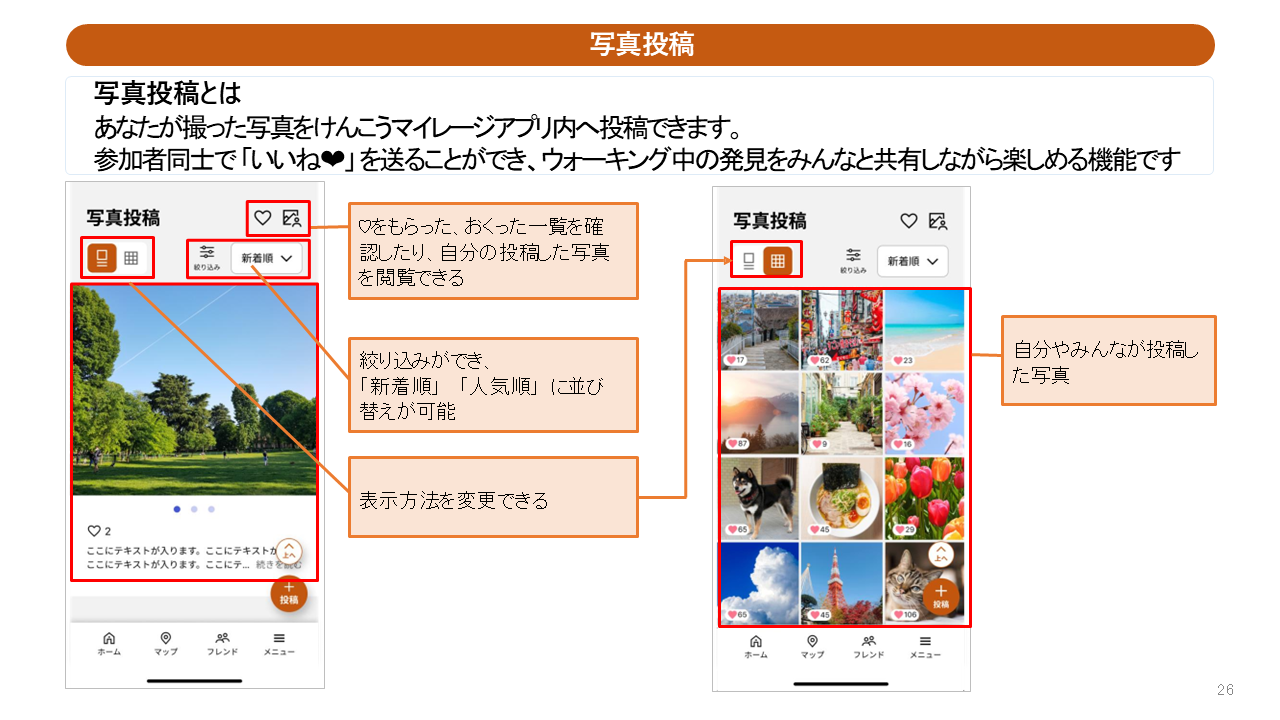1280x720 pixels.
Task: Tap the heart like icon under park photo
Action: (94, 531)
